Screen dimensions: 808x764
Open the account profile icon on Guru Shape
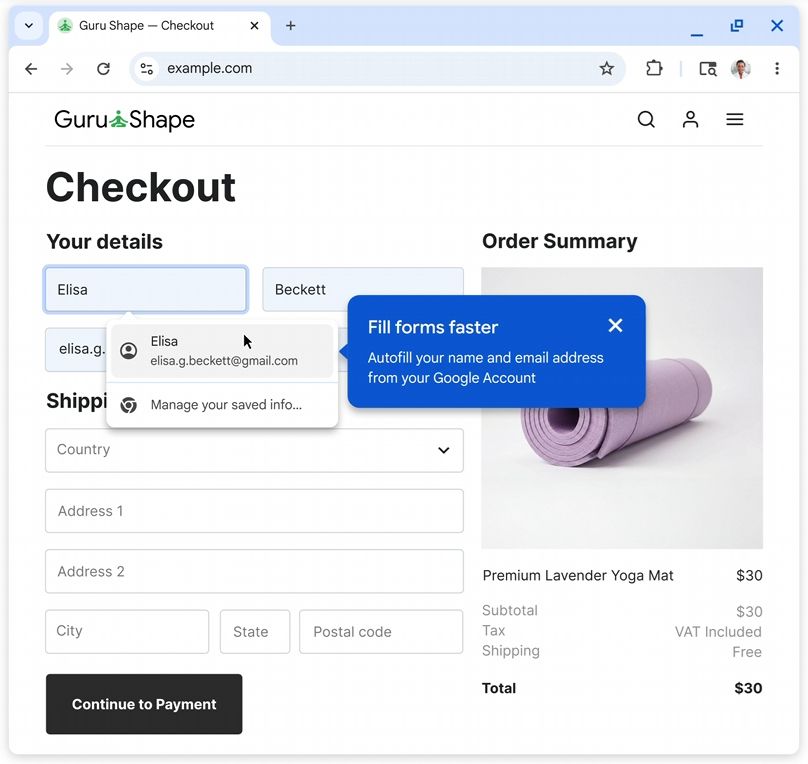pos(690,120)
